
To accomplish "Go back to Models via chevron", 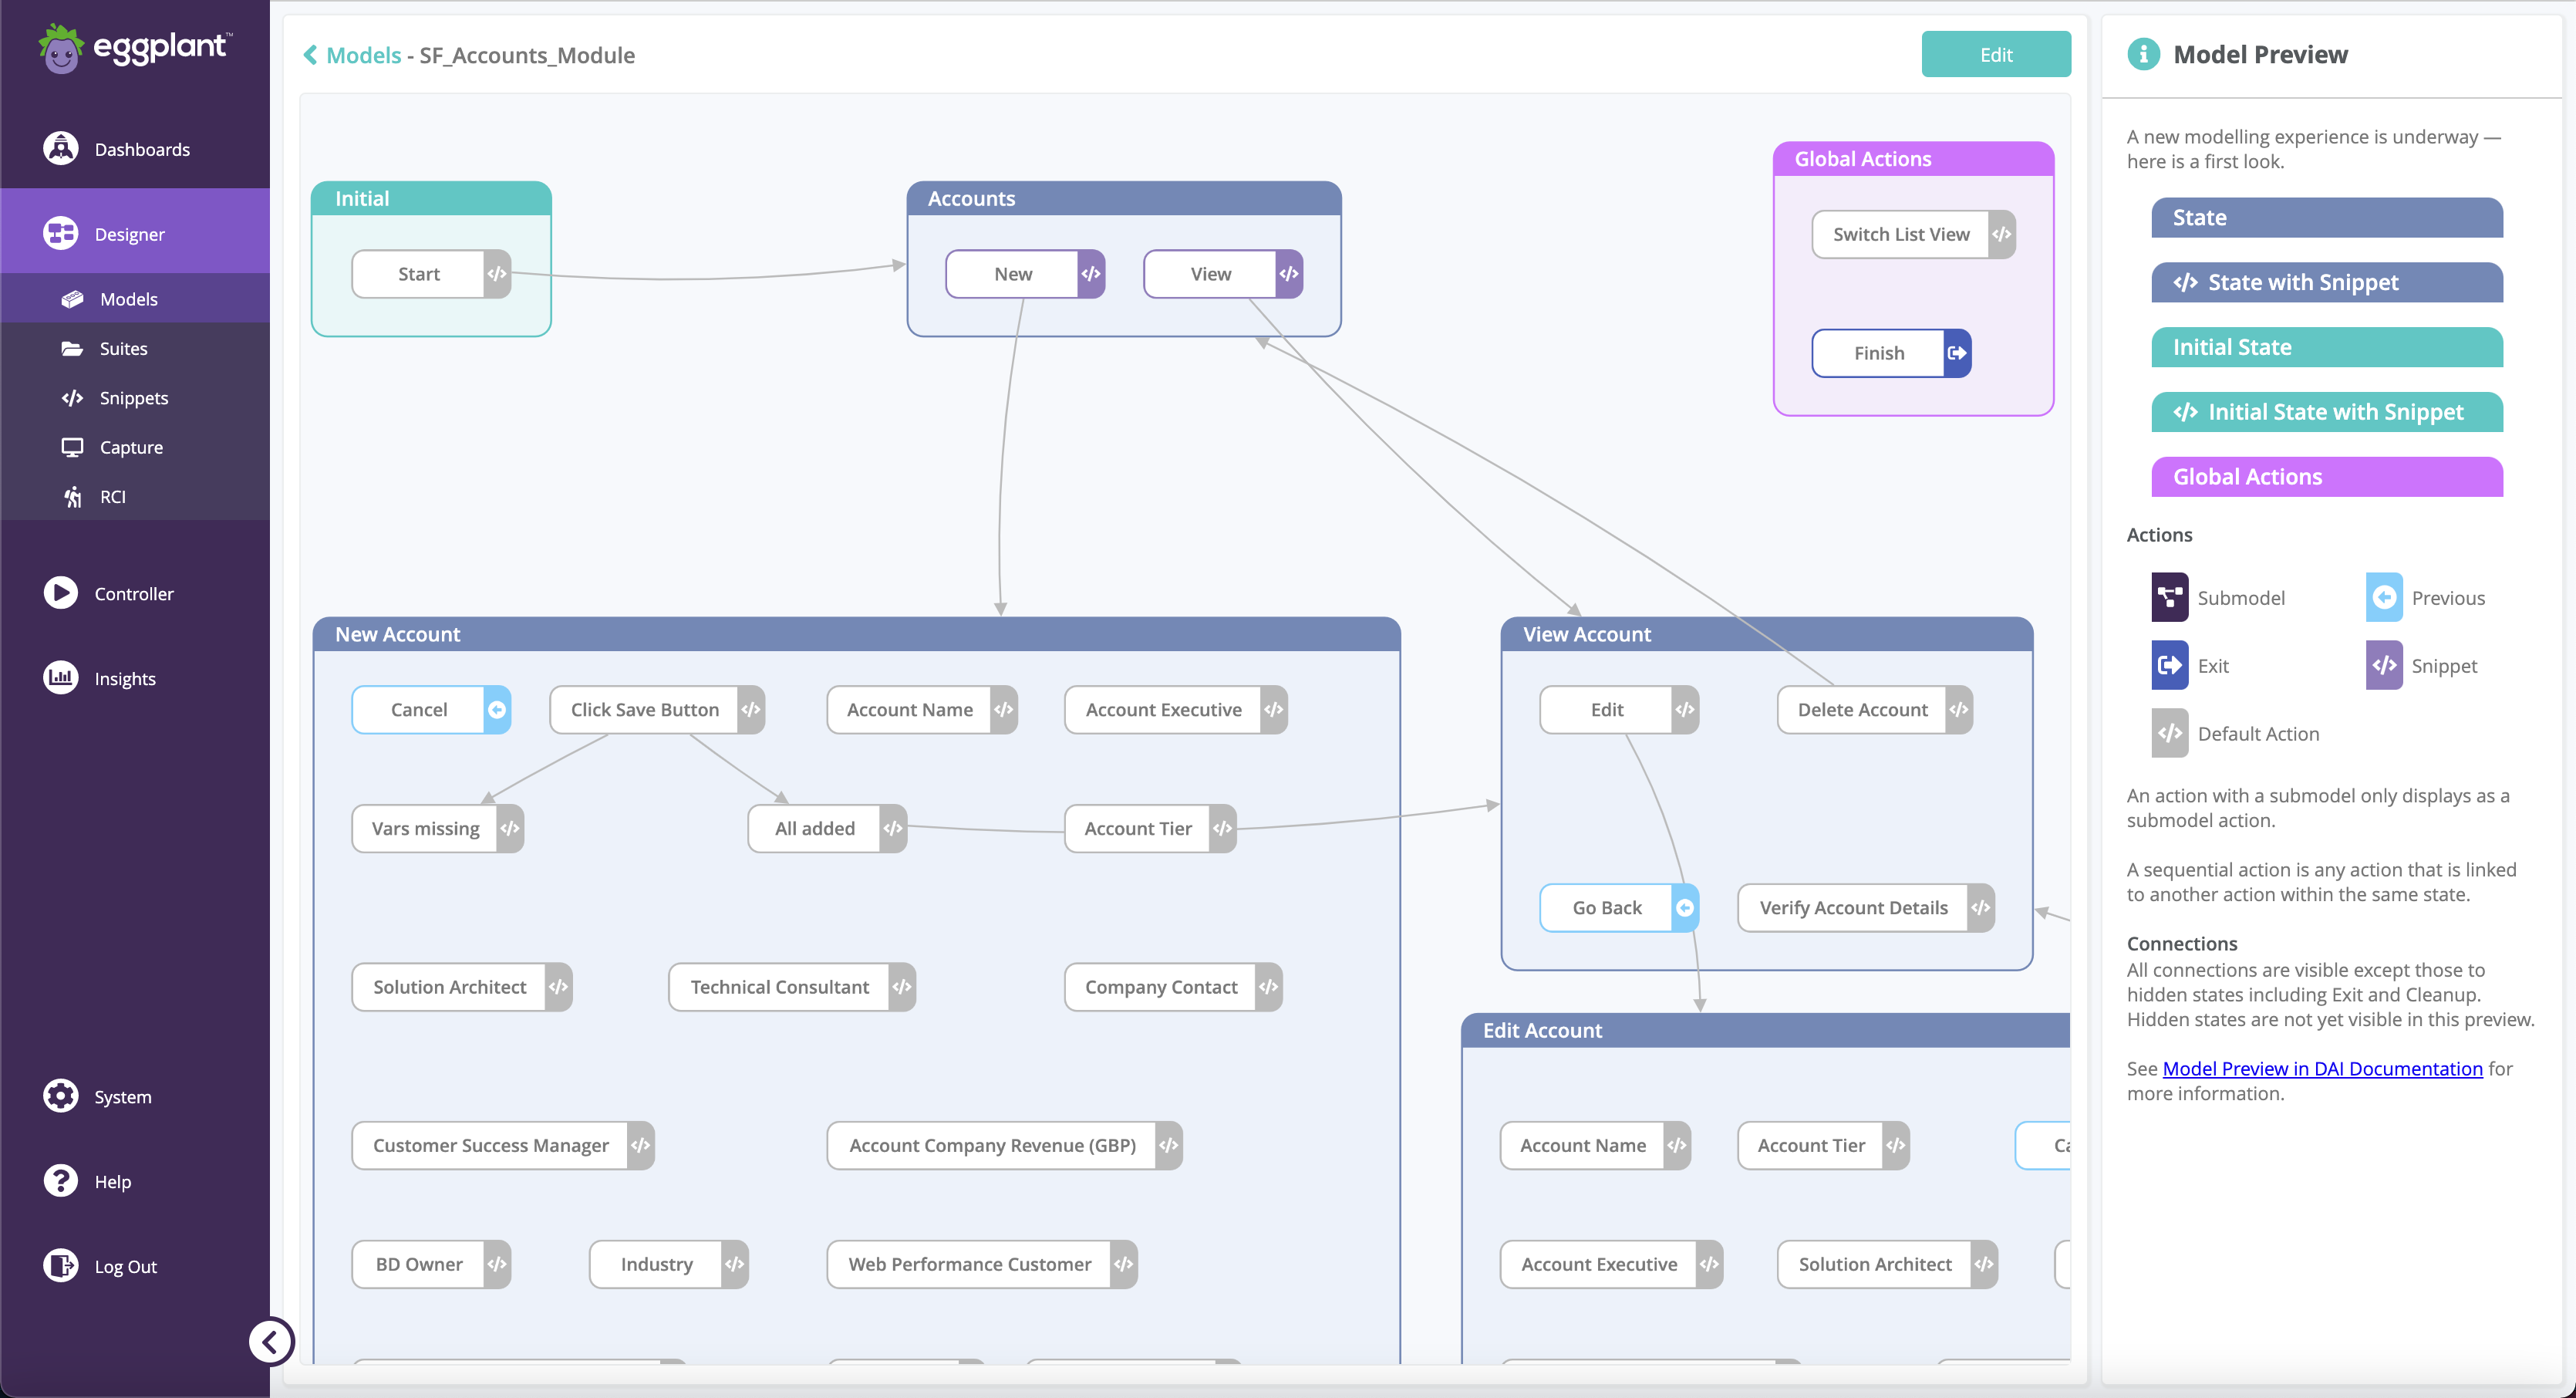I will click(x=310, y=55).
